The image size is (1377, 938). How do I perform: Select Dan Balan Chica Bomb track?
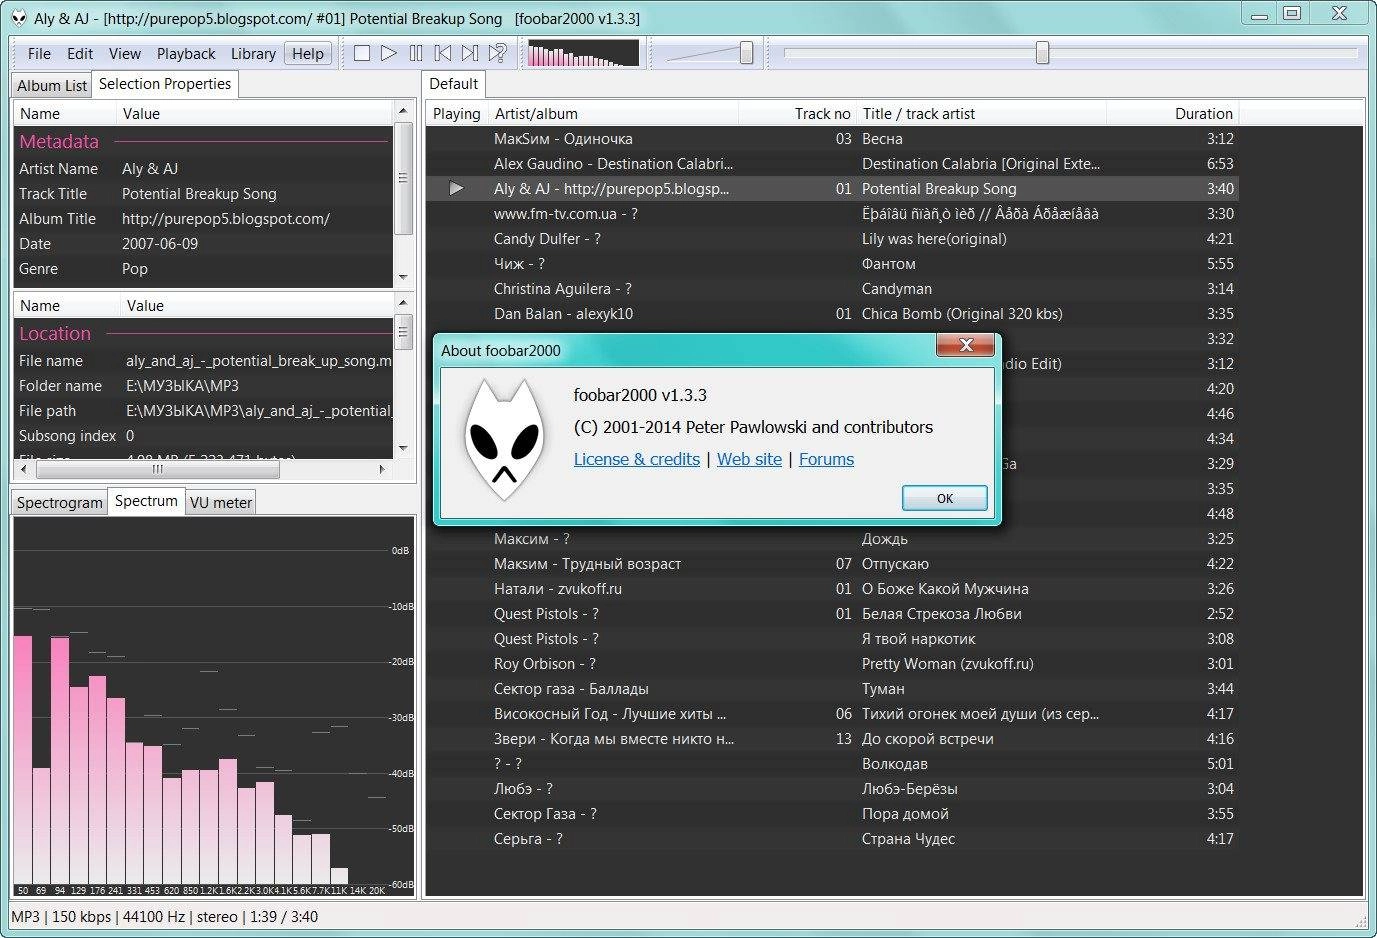click(x=832, y=314)
